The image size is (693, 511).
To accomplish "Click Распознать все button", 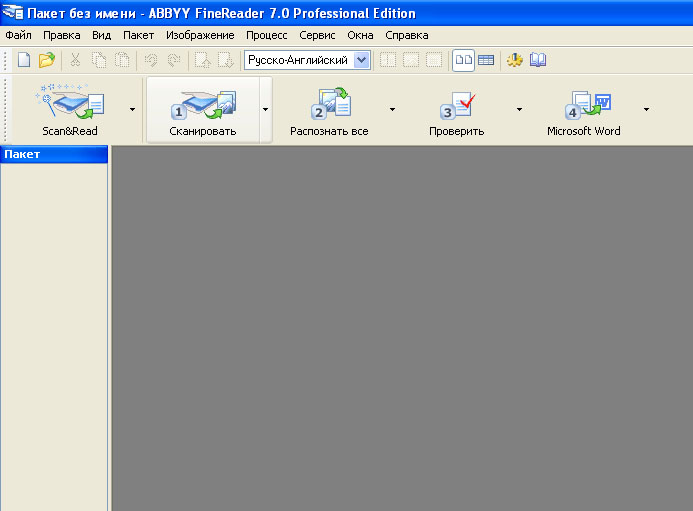I will 329,110.
